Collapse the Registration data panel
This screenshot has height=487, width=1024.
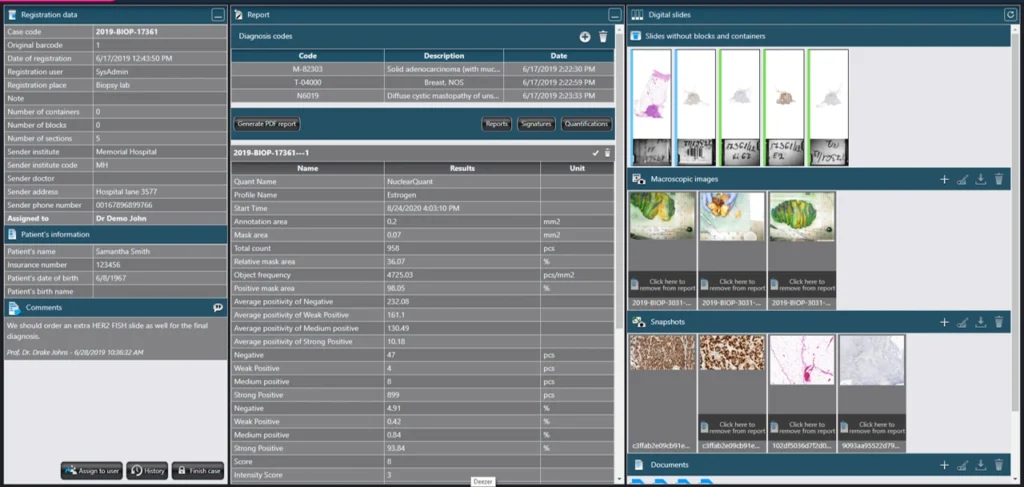coord(218,16)
